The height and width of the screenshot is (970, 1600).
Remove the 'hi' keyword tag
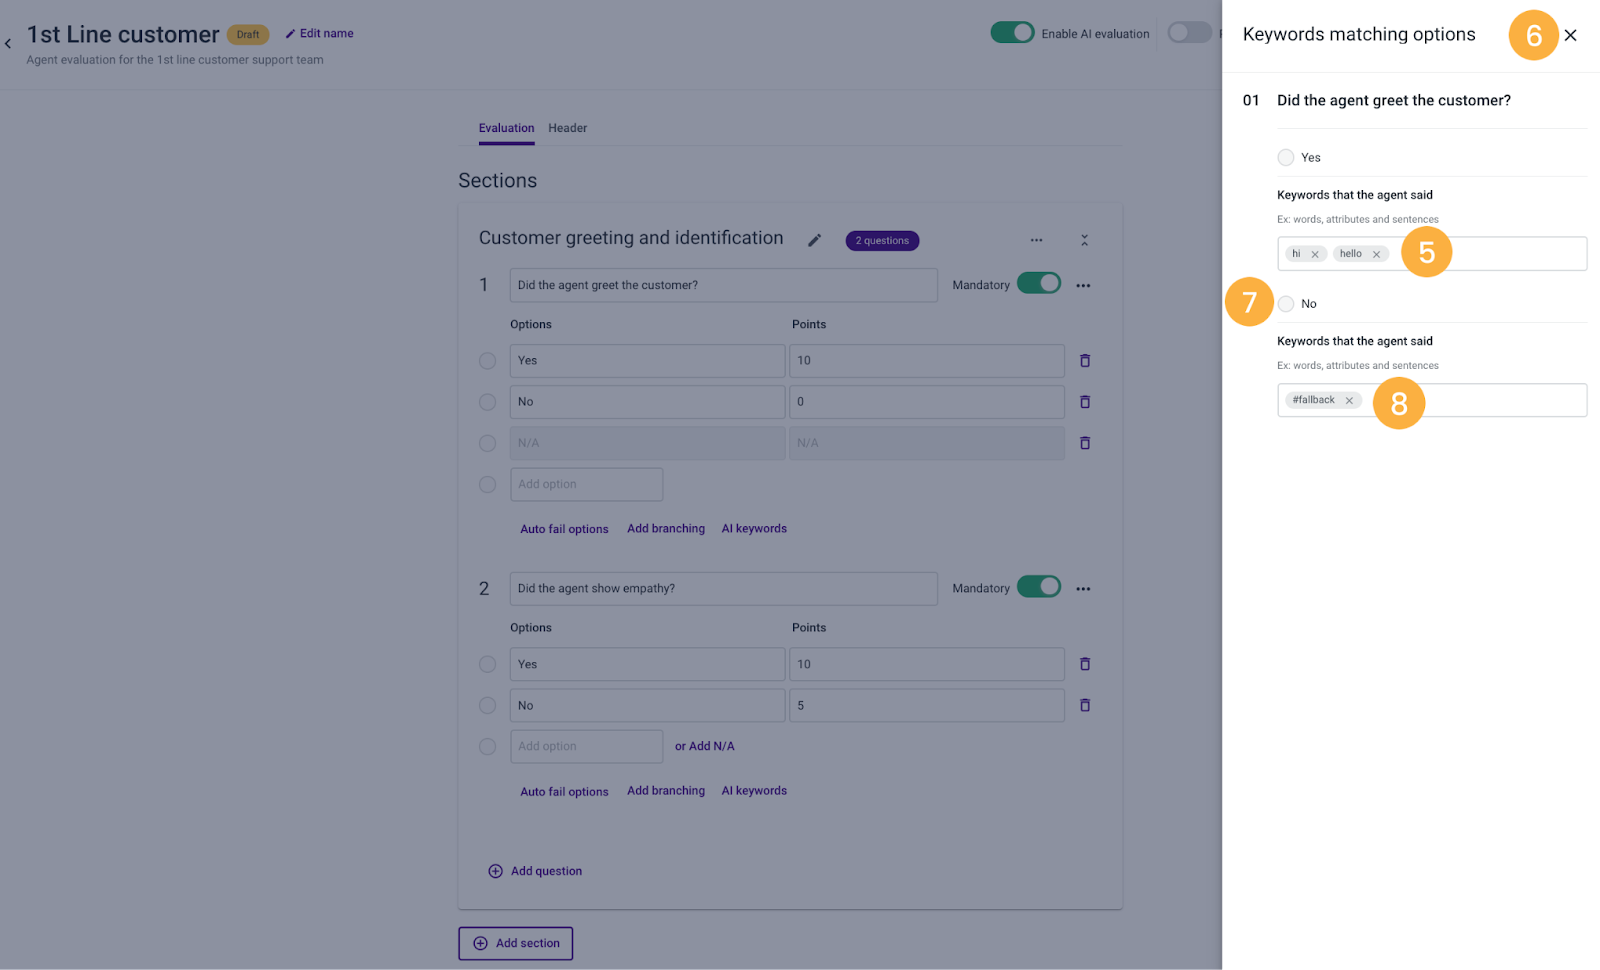click(1315, 254)
